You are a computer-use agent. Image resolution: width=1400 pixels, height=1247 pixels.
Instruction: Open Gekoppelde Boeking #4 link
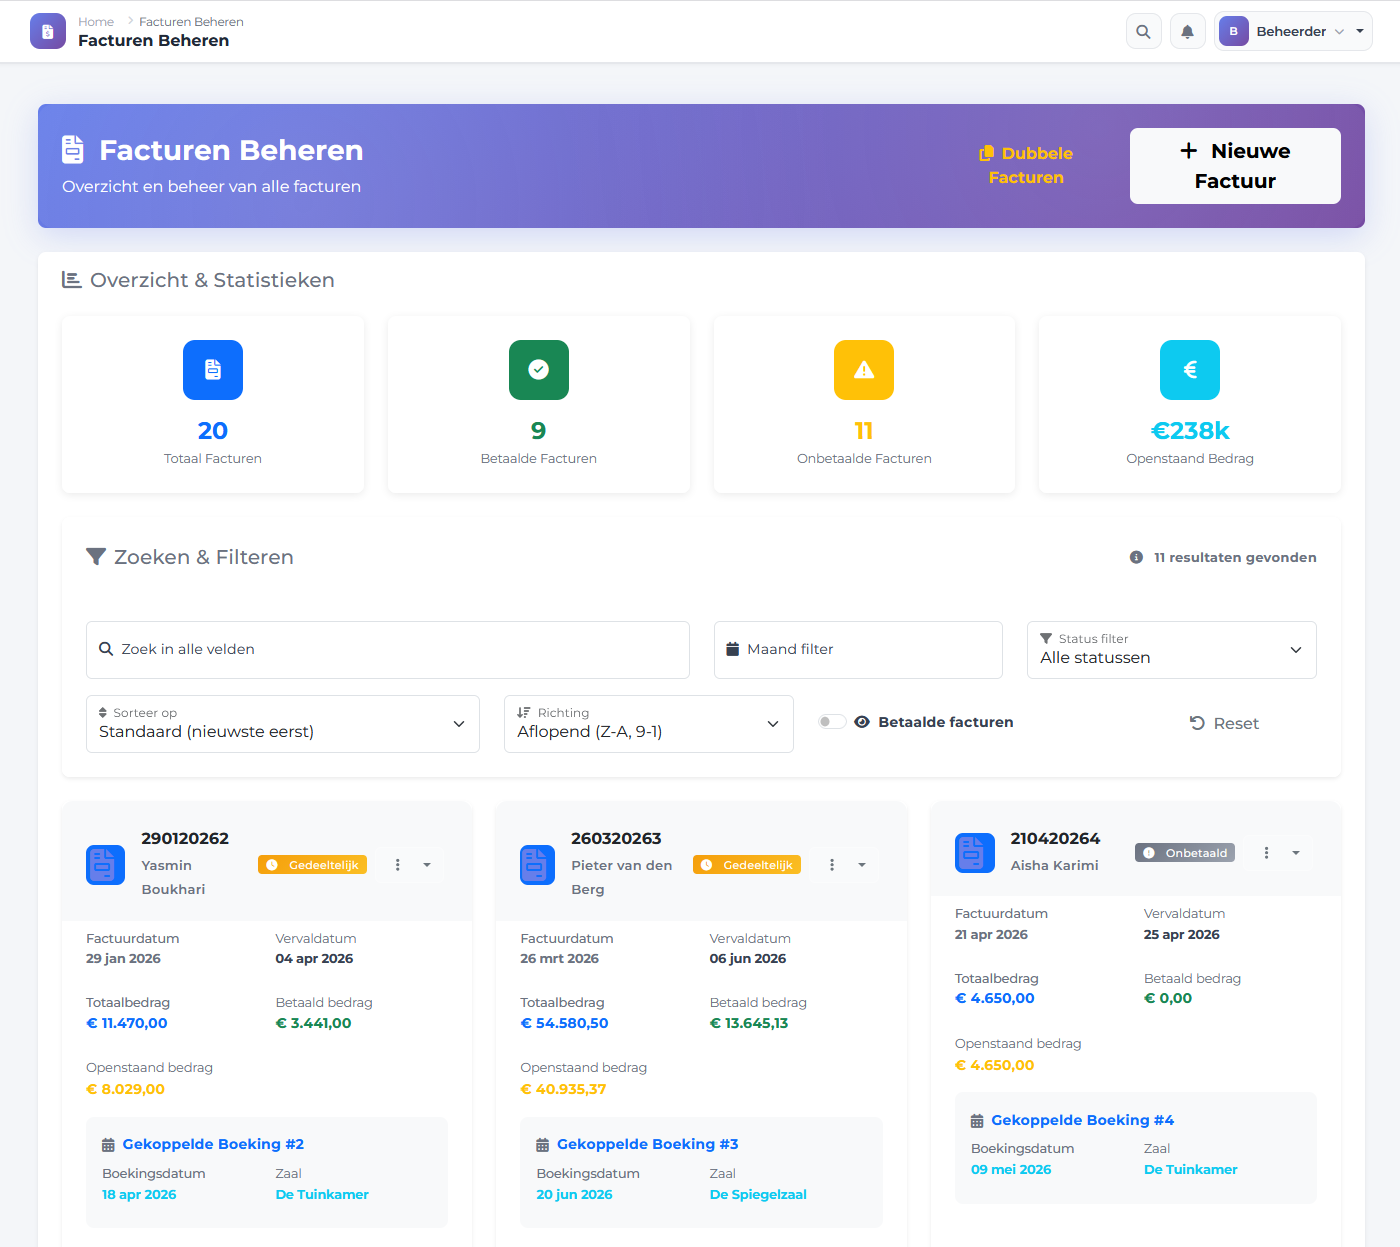coord(1082,1120)
